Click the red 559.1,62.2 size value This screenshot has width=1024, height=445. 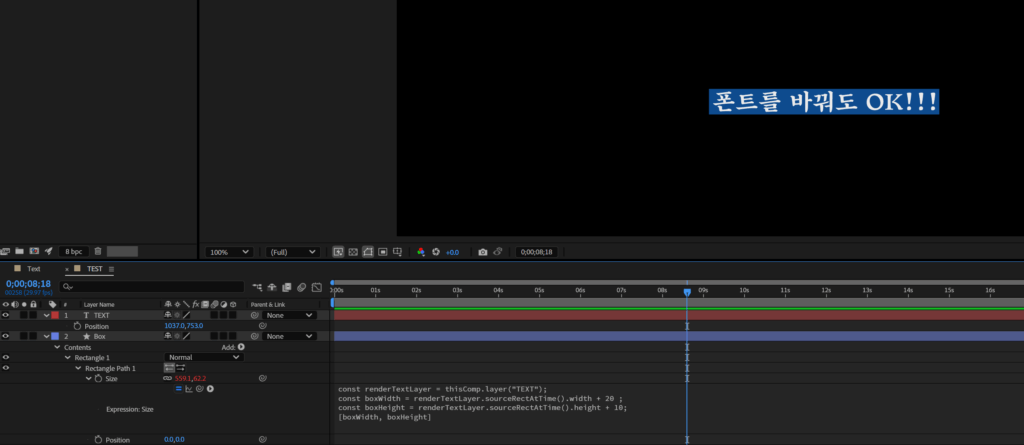[190, 378]
